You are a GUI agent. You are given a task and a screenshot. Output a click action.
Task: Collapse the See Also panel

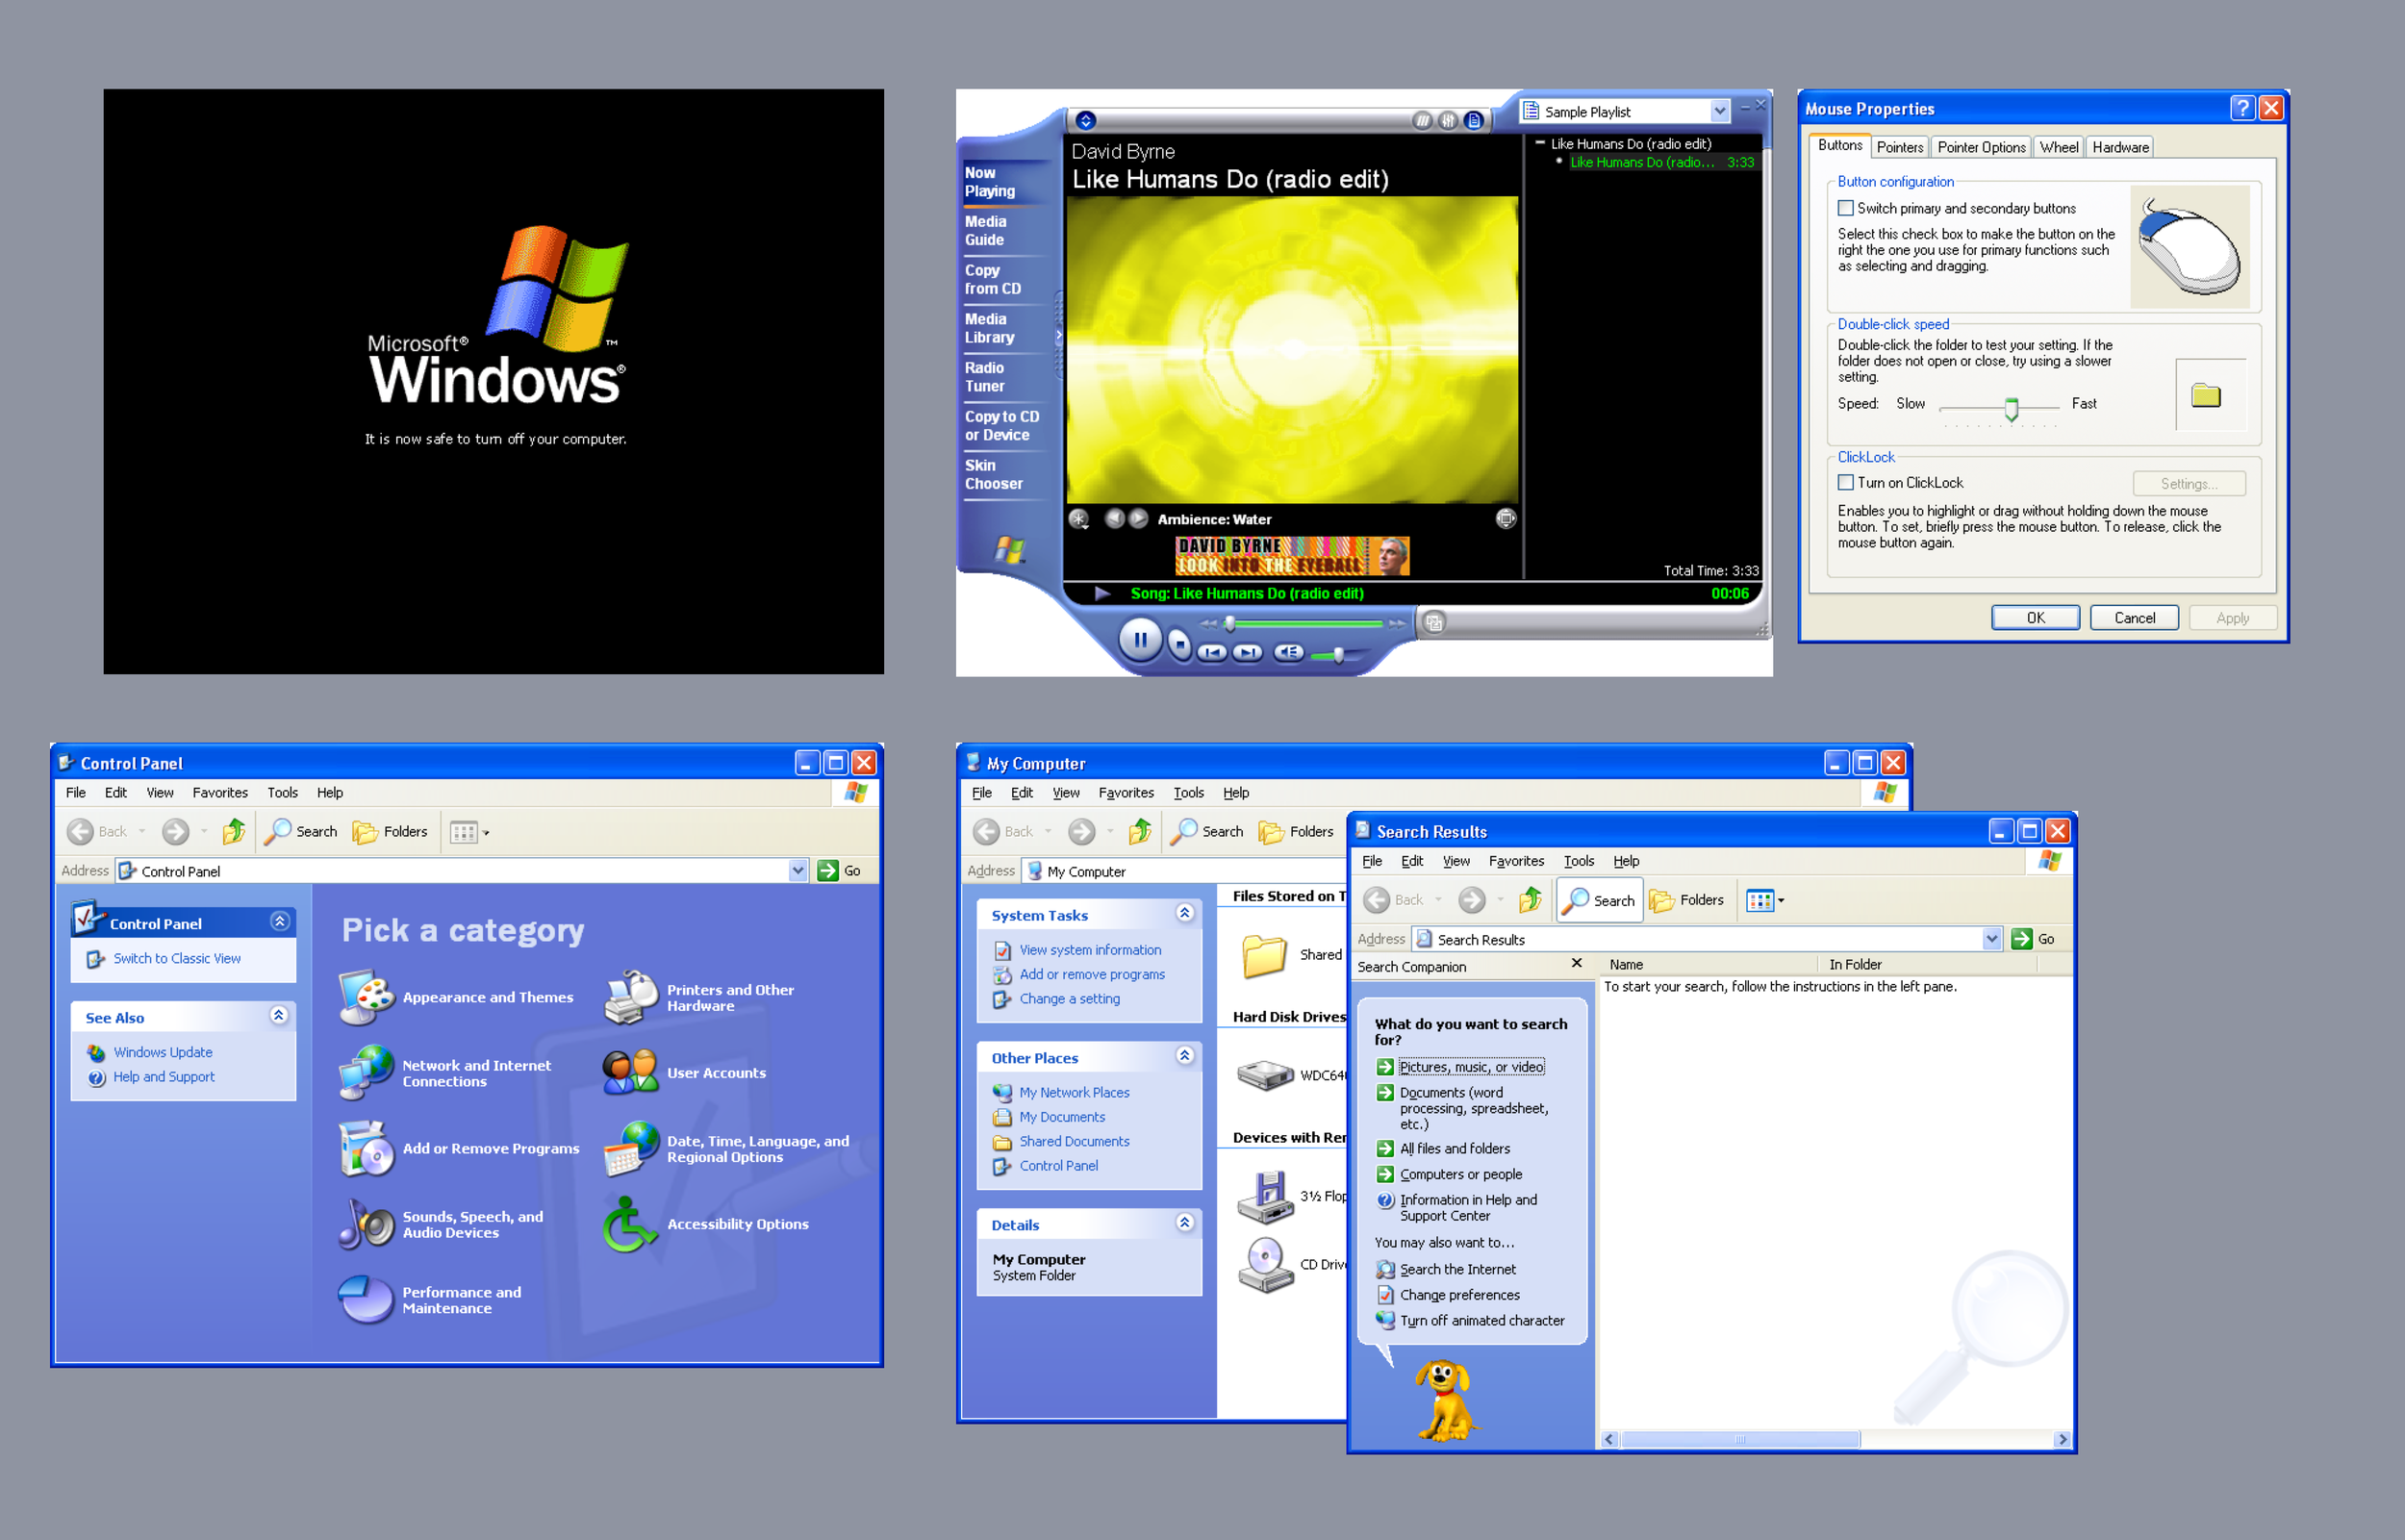[279, 1016]
